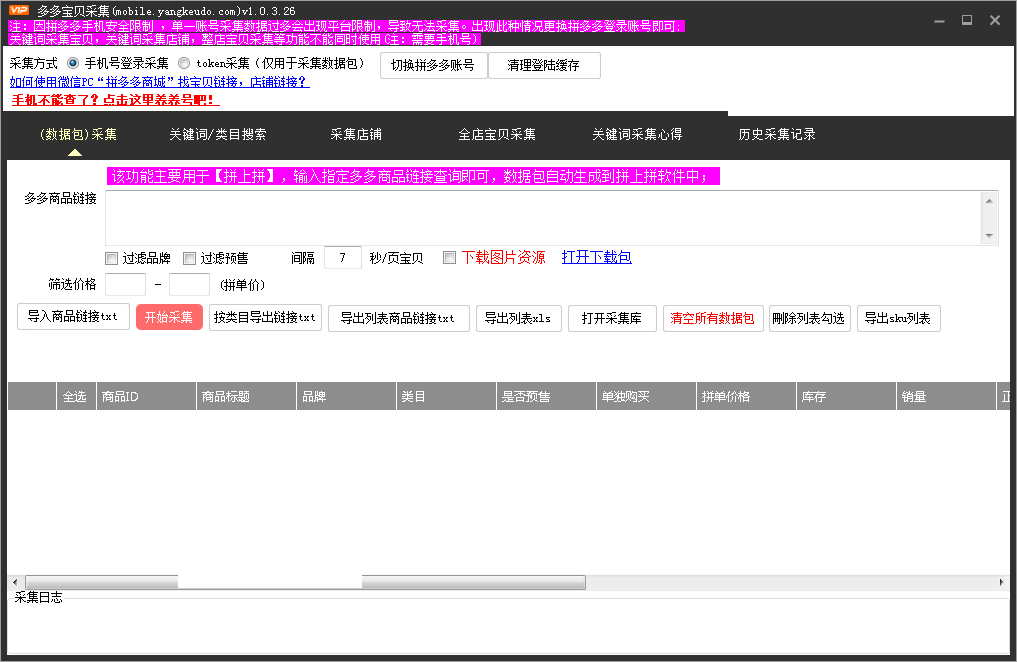Open 采集店铺 tab
Image resolution: width=1017 pixels, height=662 pixels.
coord(356,134)
